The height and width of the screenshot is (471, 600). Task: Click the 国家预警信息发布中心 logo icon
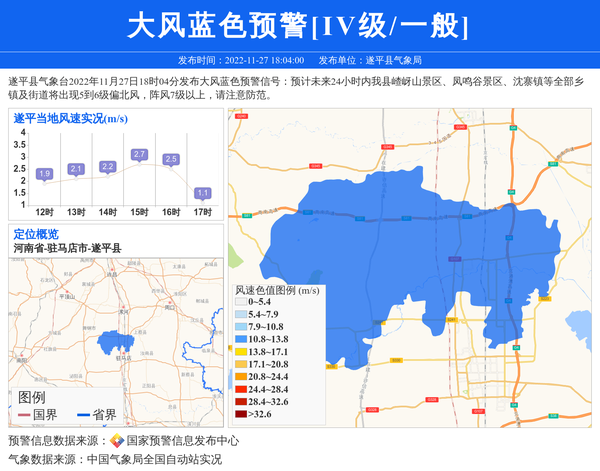(x=116, y=440)
